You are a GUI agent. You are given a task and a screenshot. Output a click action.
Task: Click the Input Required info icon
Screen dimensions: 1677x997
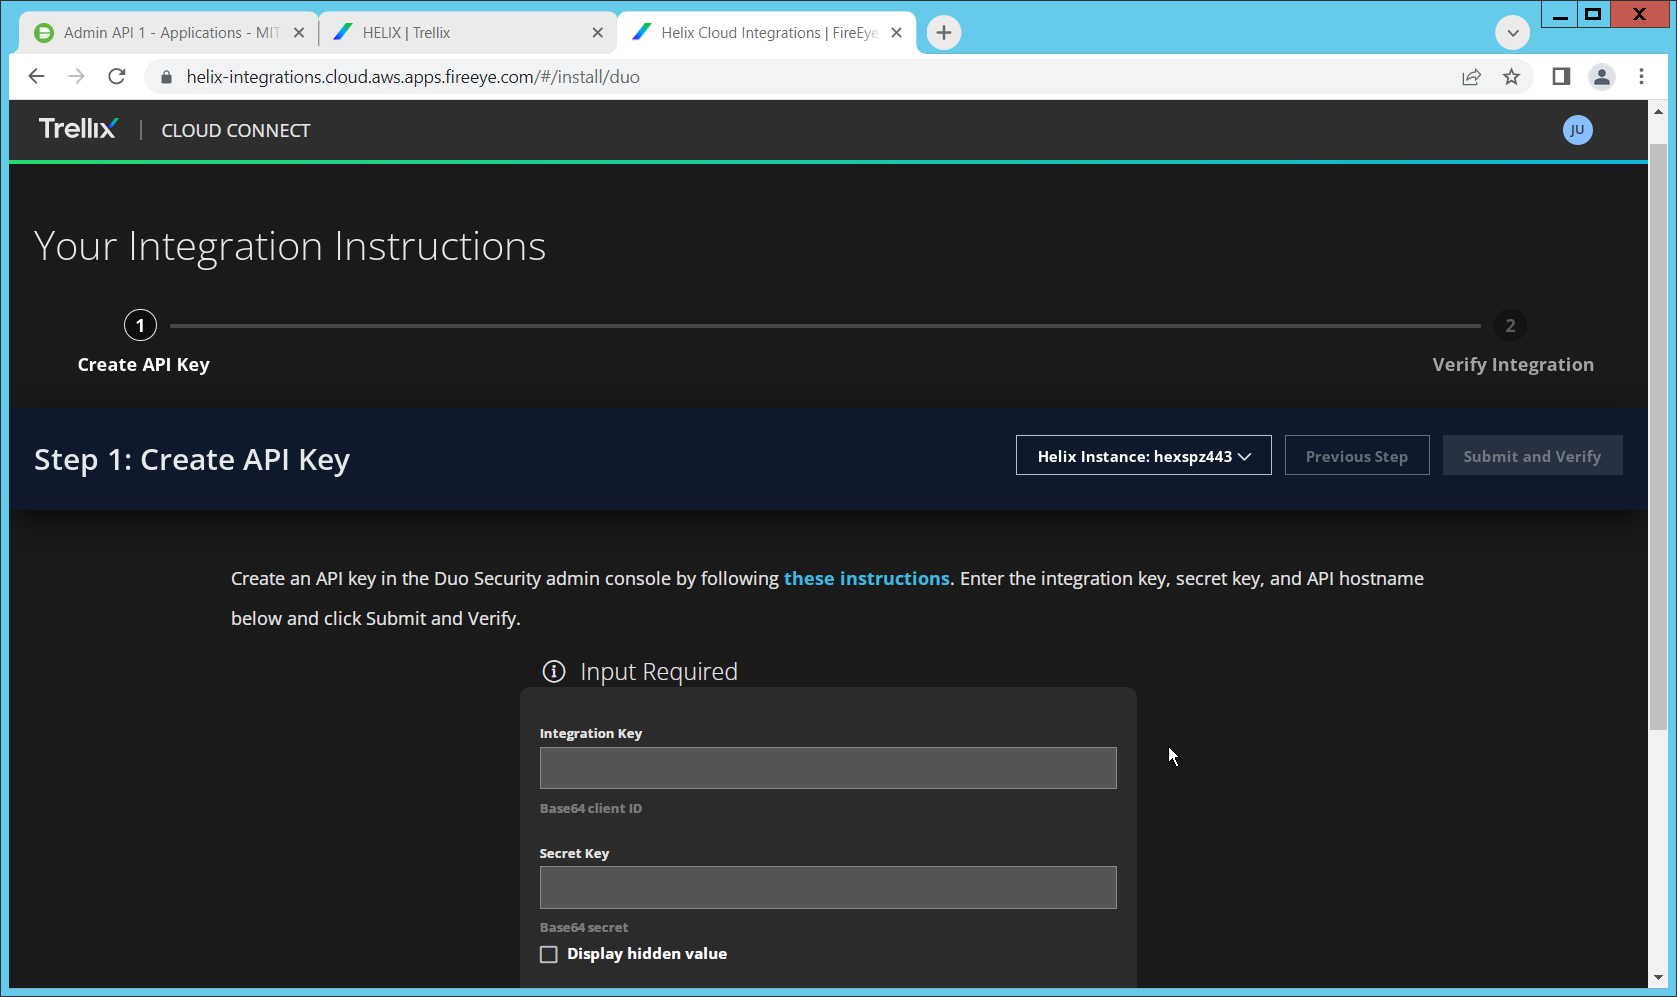(x=553, y=671)
